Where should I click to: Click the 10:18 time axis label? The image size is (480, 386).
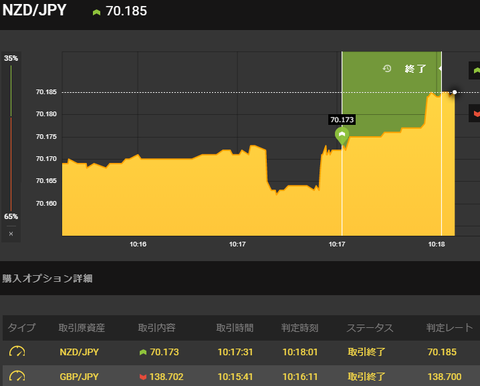(436, 244)
